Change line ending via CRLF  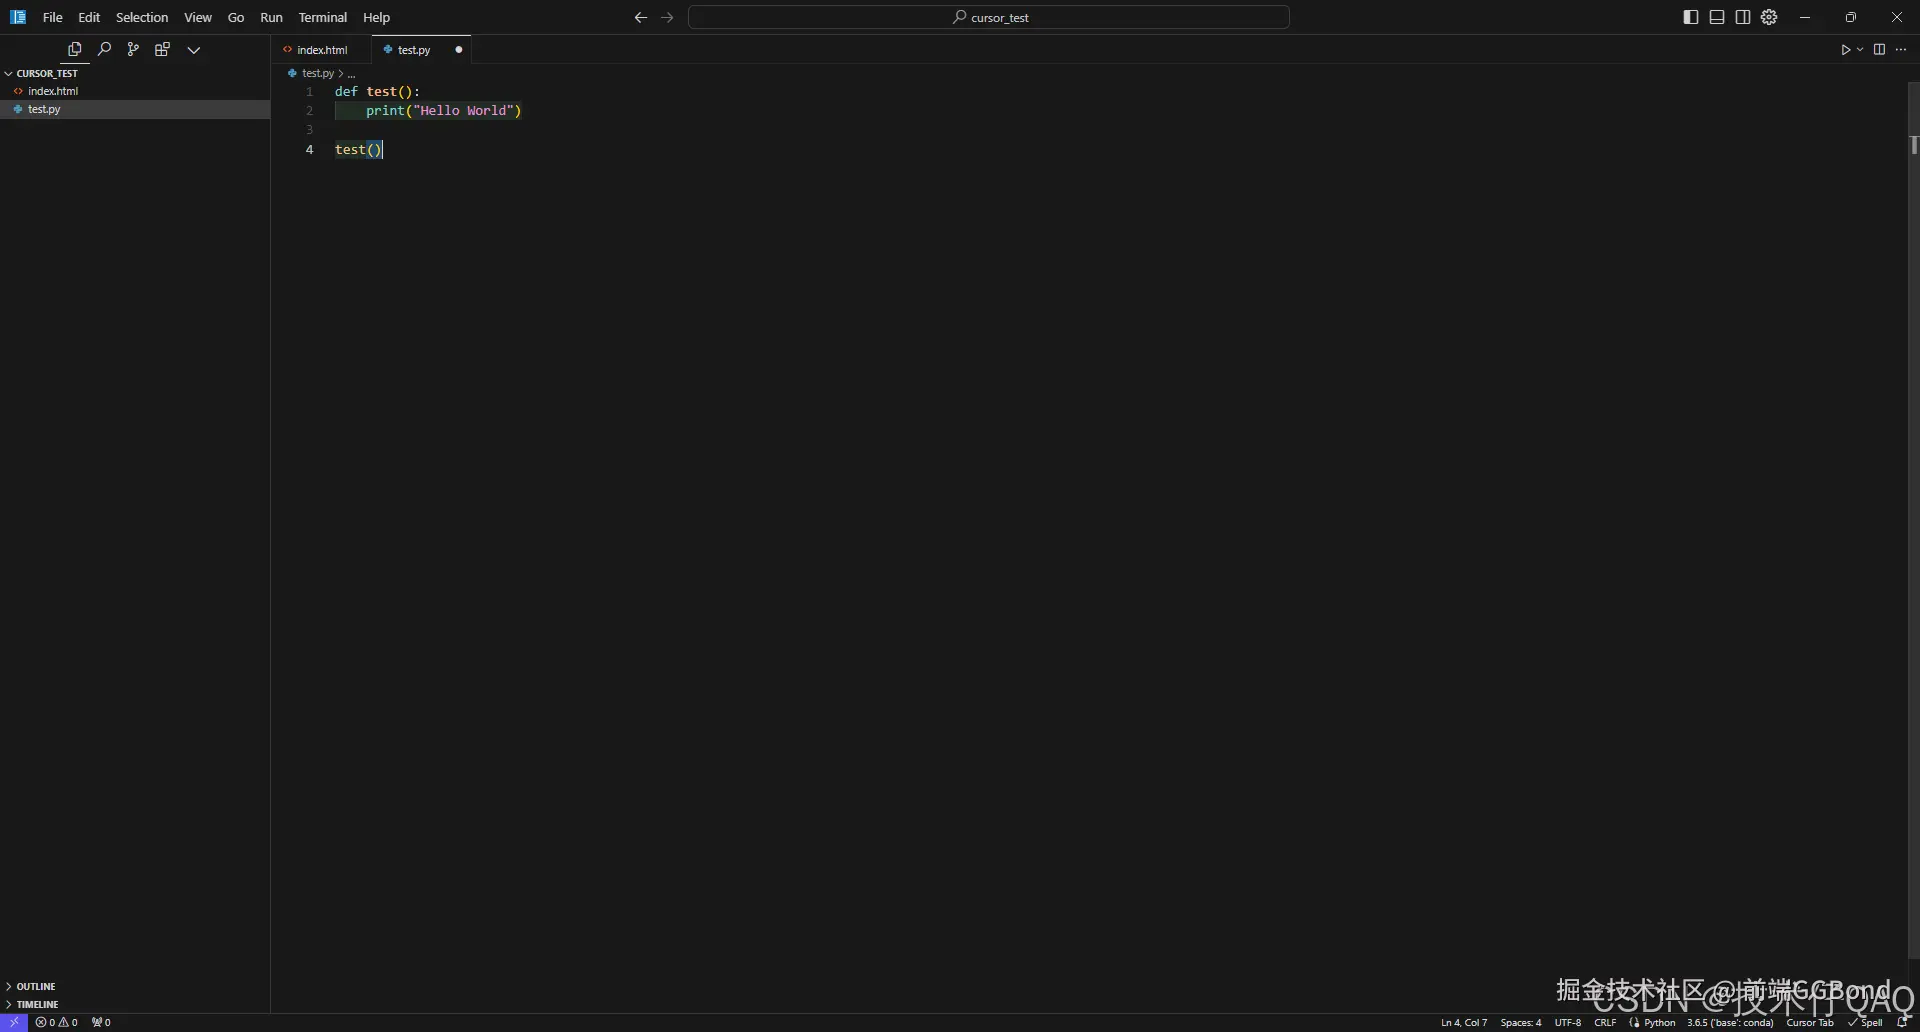click(1605, 1022)
